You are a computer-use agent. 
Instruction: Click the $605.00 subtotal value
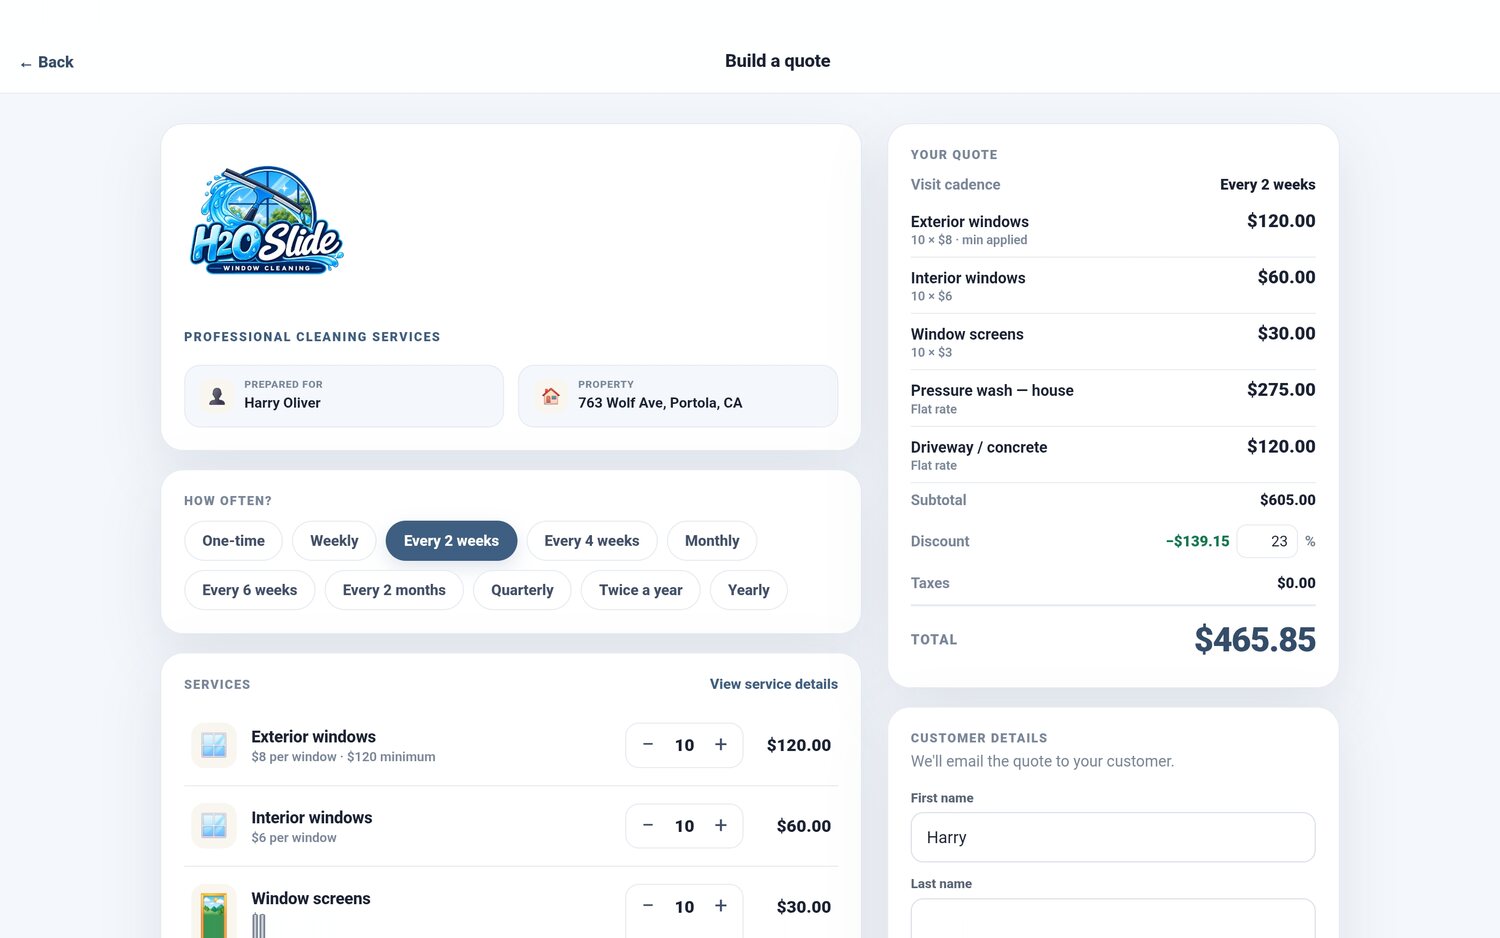click(1288, 500)
